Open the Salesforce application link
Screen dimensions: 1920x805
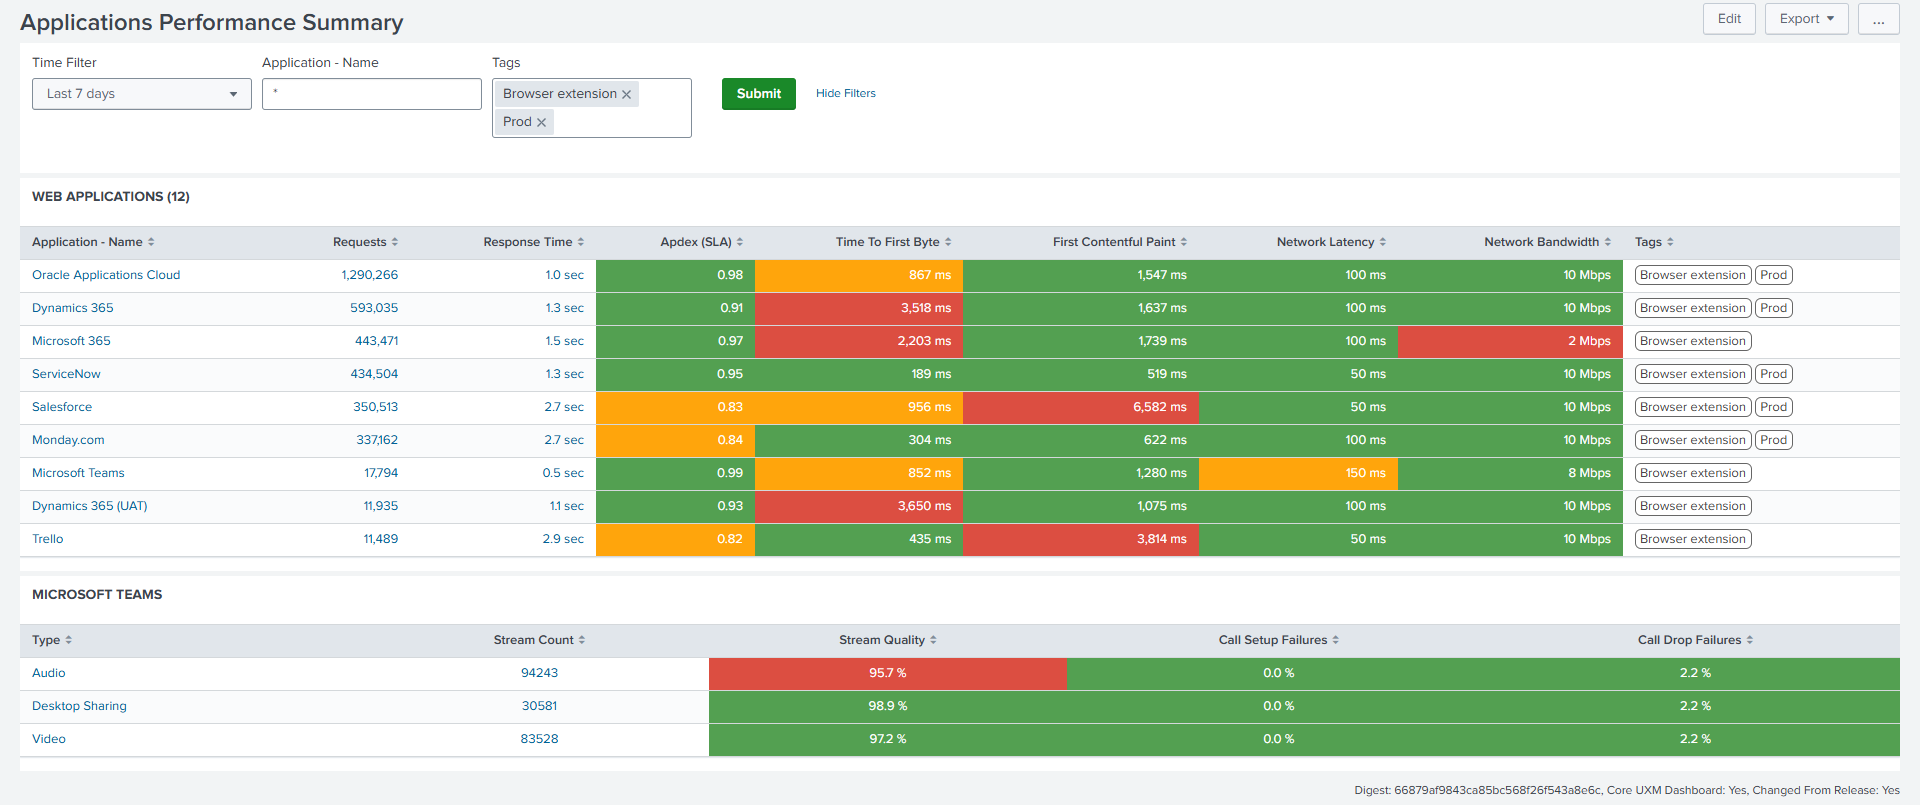[x=62, y=407]
